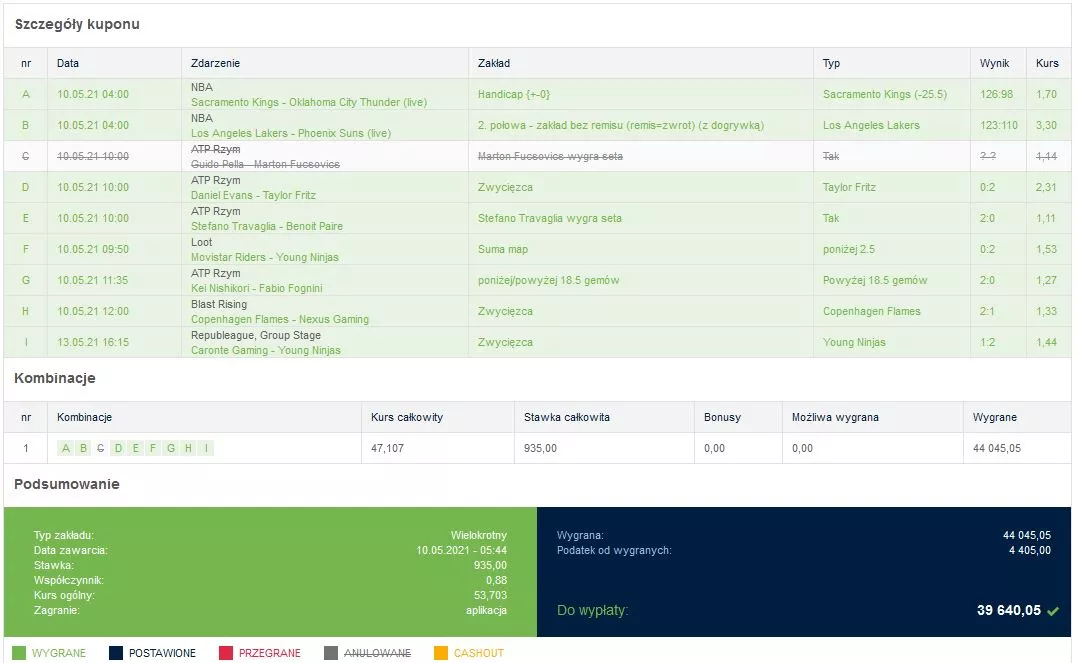Click the green checkmark beside payout amount

pyautogui.click(x=1052, y=611)
